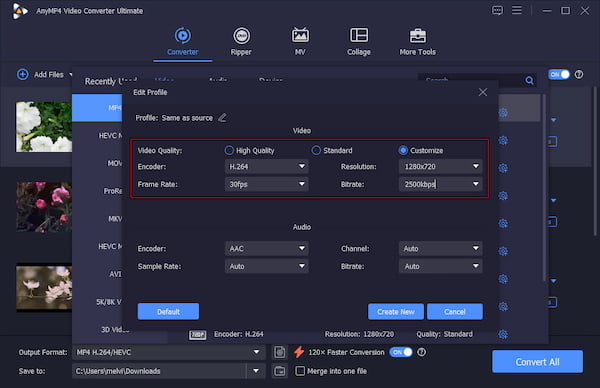Click the Recently Used tab
The height and width of the screenshot is (388, 600).
click(111, 81)
